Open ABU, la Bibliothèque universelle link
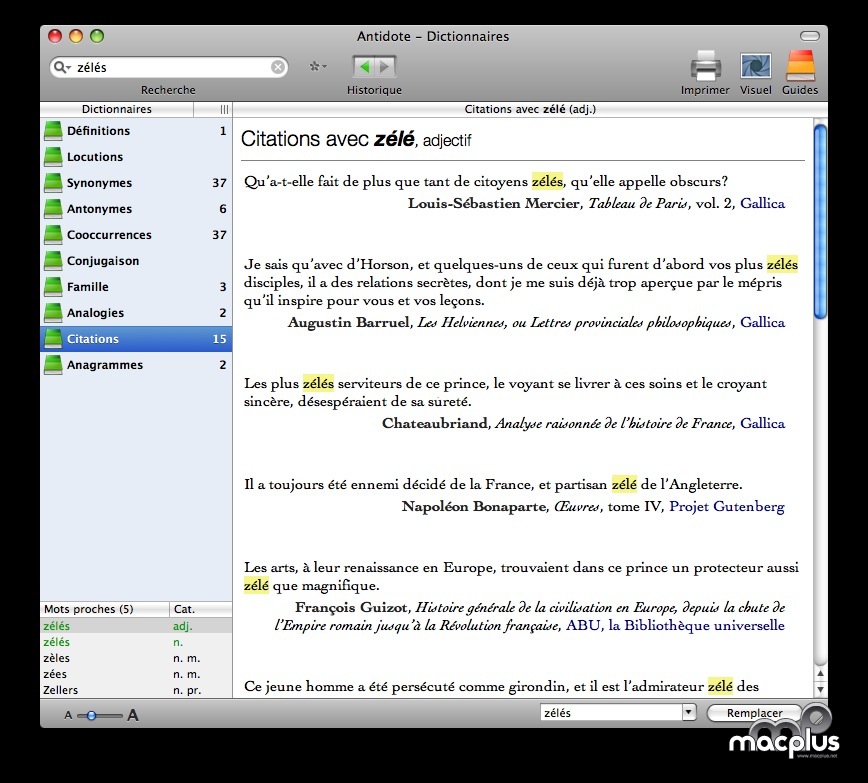 [675, 625]
